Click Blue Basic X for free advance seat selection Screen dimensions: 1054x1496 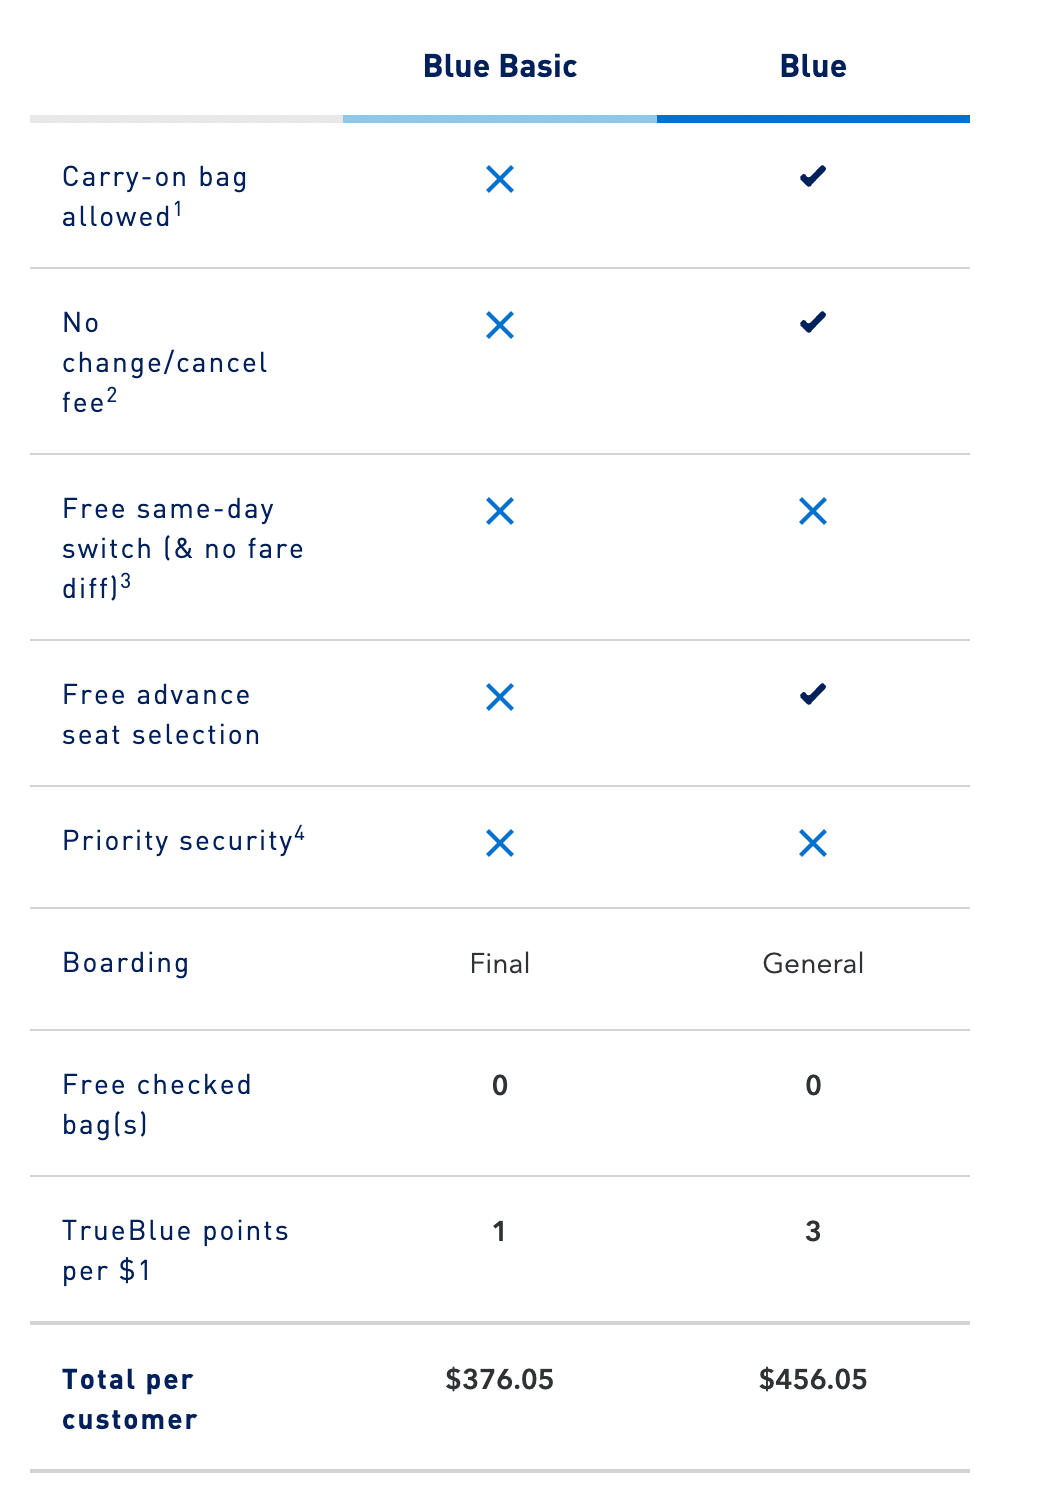pyautogui.click(x=500, y=697)
